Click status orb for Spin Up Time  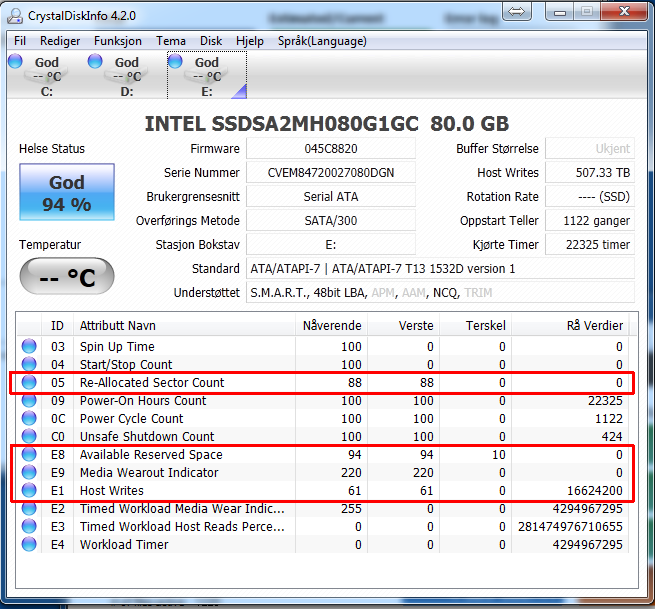click(29, 346)
